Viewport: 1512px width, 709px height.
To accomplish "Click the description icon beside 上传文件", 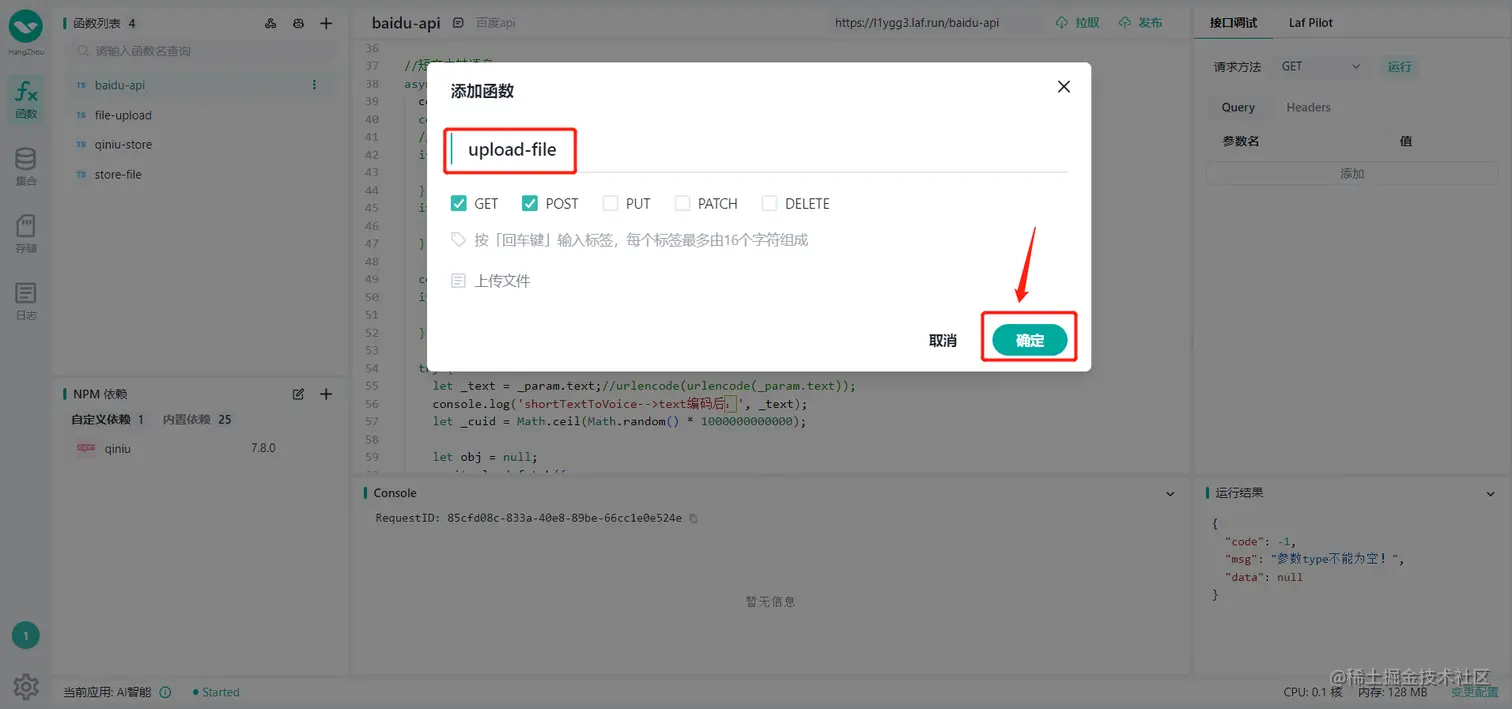I will tap(459, 281).
